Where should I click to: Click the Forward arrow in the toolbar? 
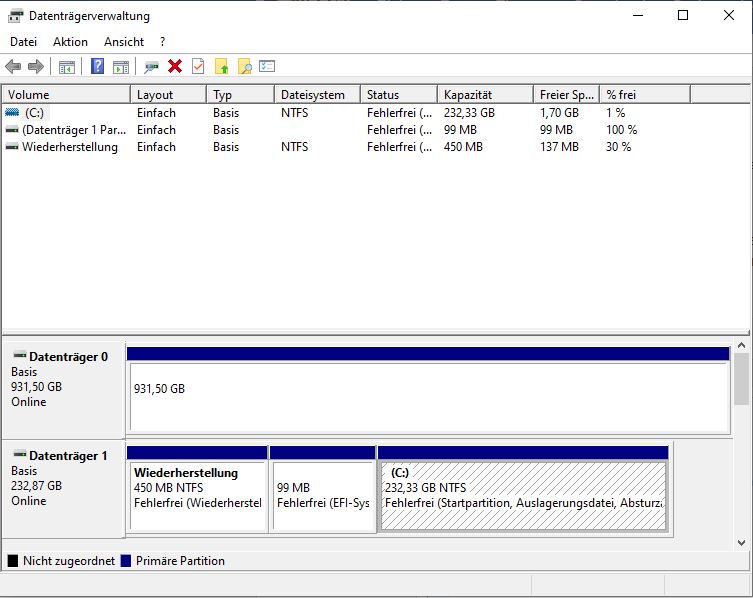pyautogui.click(x=36, y=66)
